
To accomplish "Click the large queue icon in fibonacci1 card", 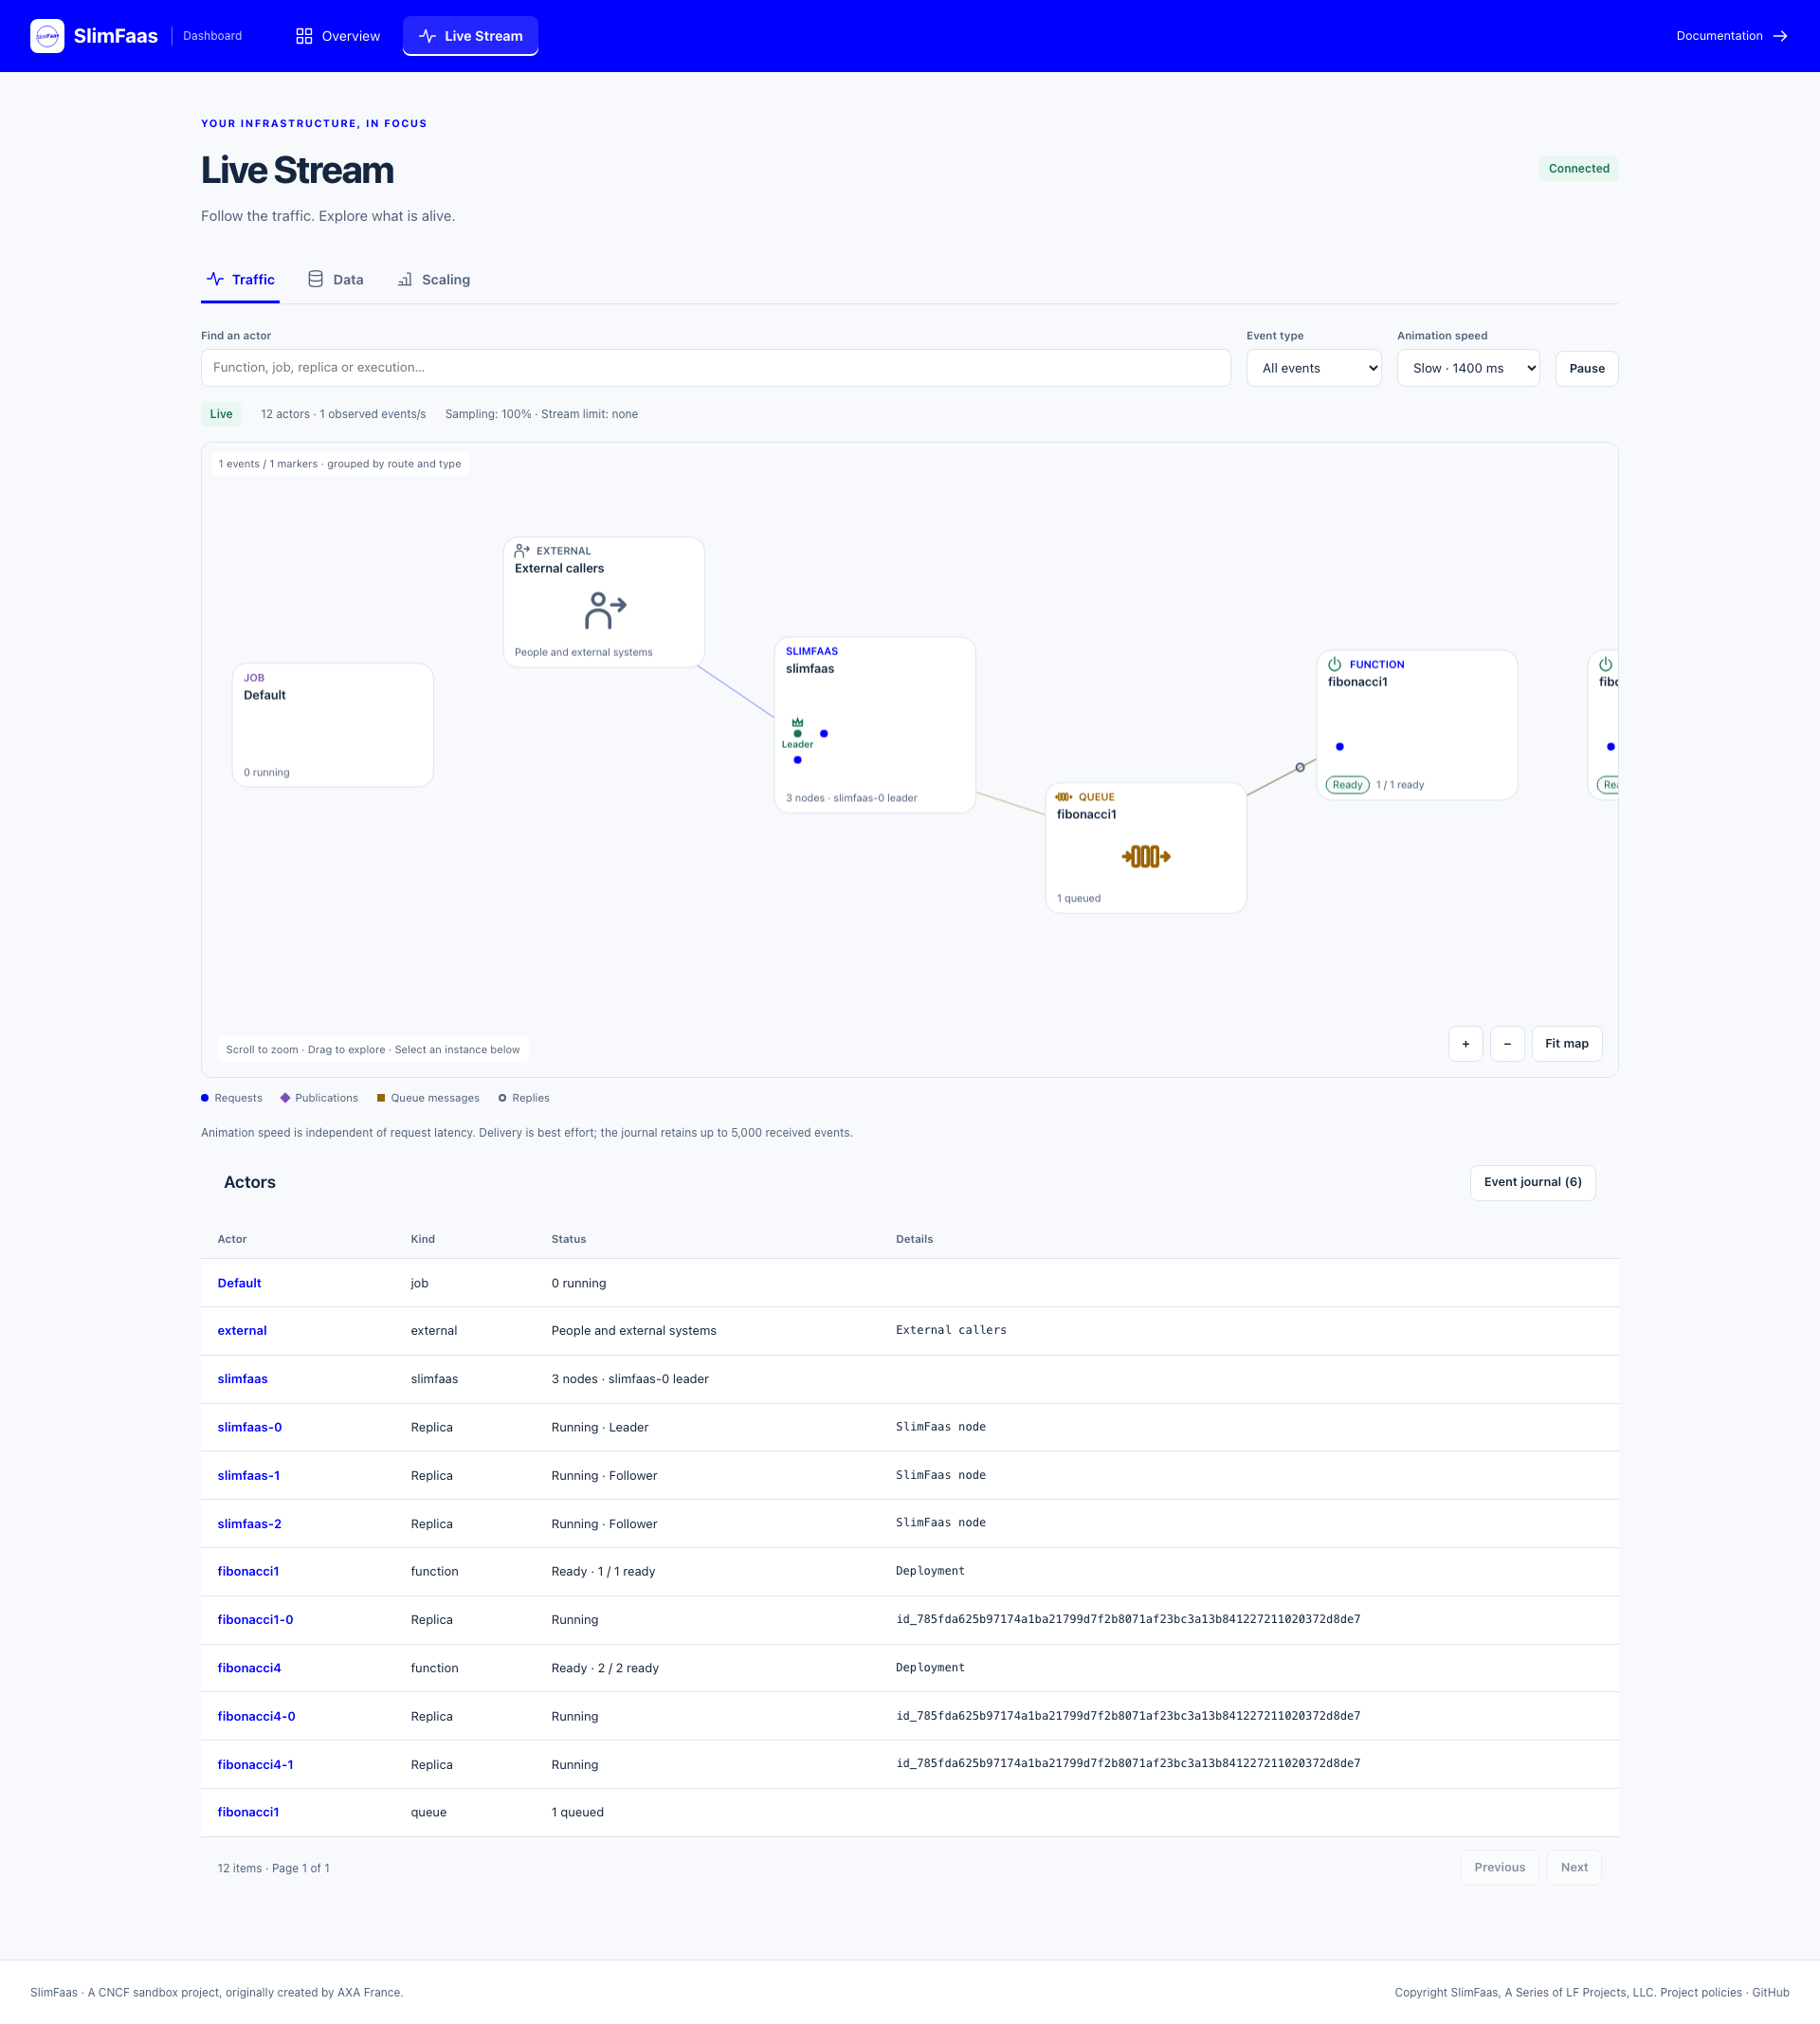I will coord(1146,856).
